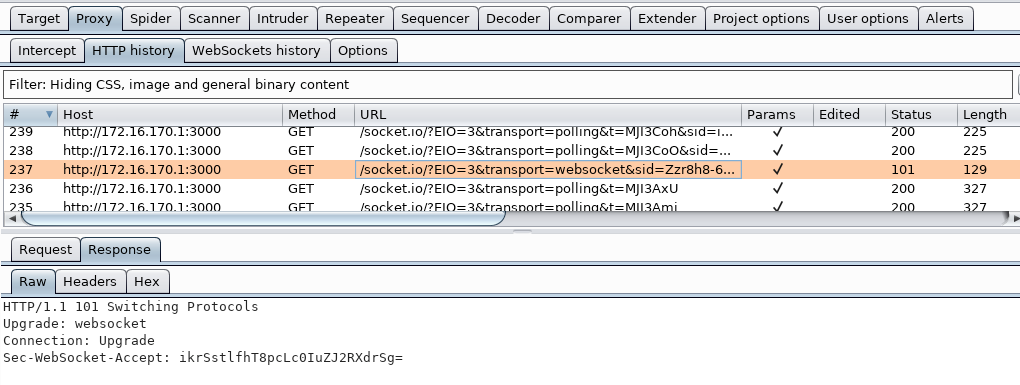Sort by the # column arrow
Viewport: 1020px width, 385px height.
coord(49,114)
